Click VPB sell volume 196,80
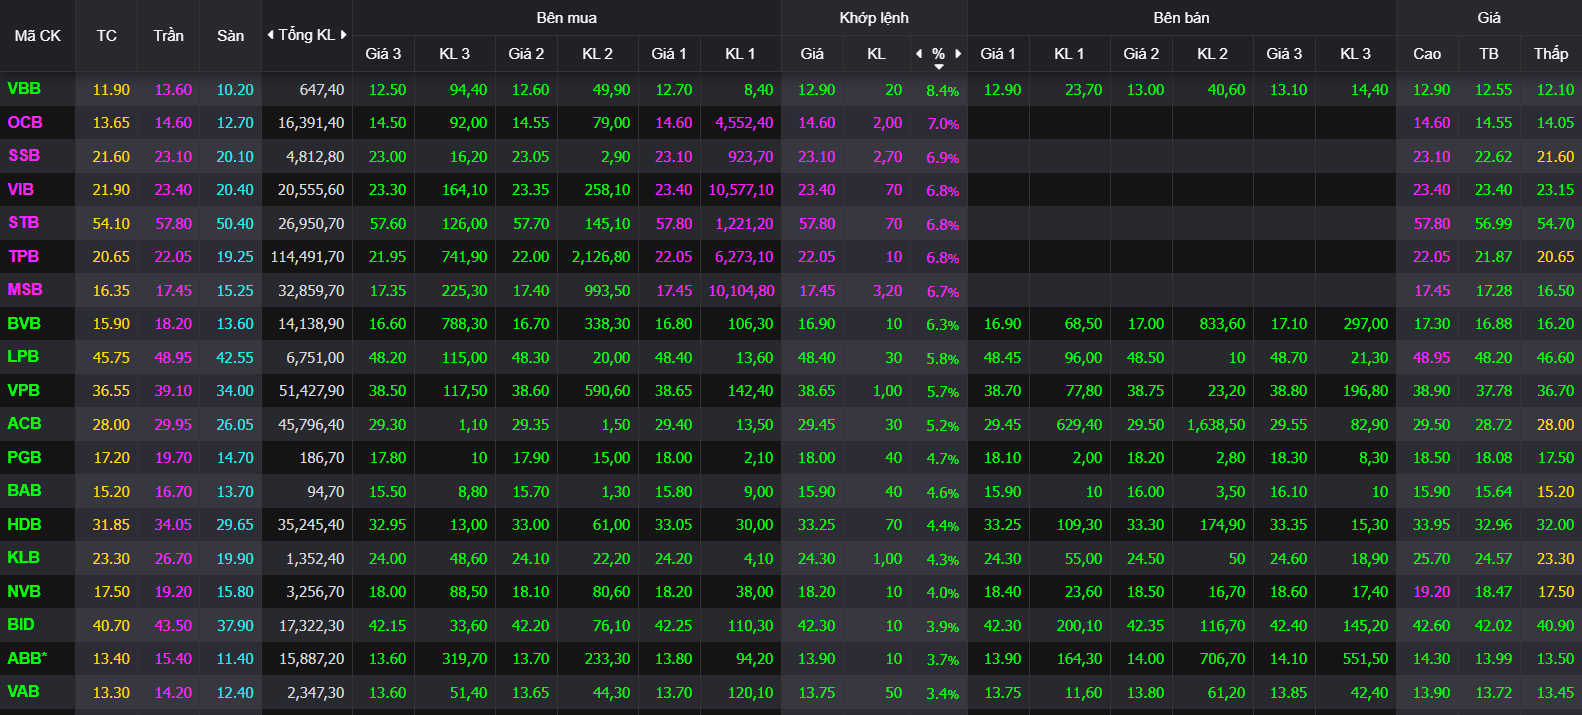This screenshot has height=715, width=1582. click(1365, 391)
